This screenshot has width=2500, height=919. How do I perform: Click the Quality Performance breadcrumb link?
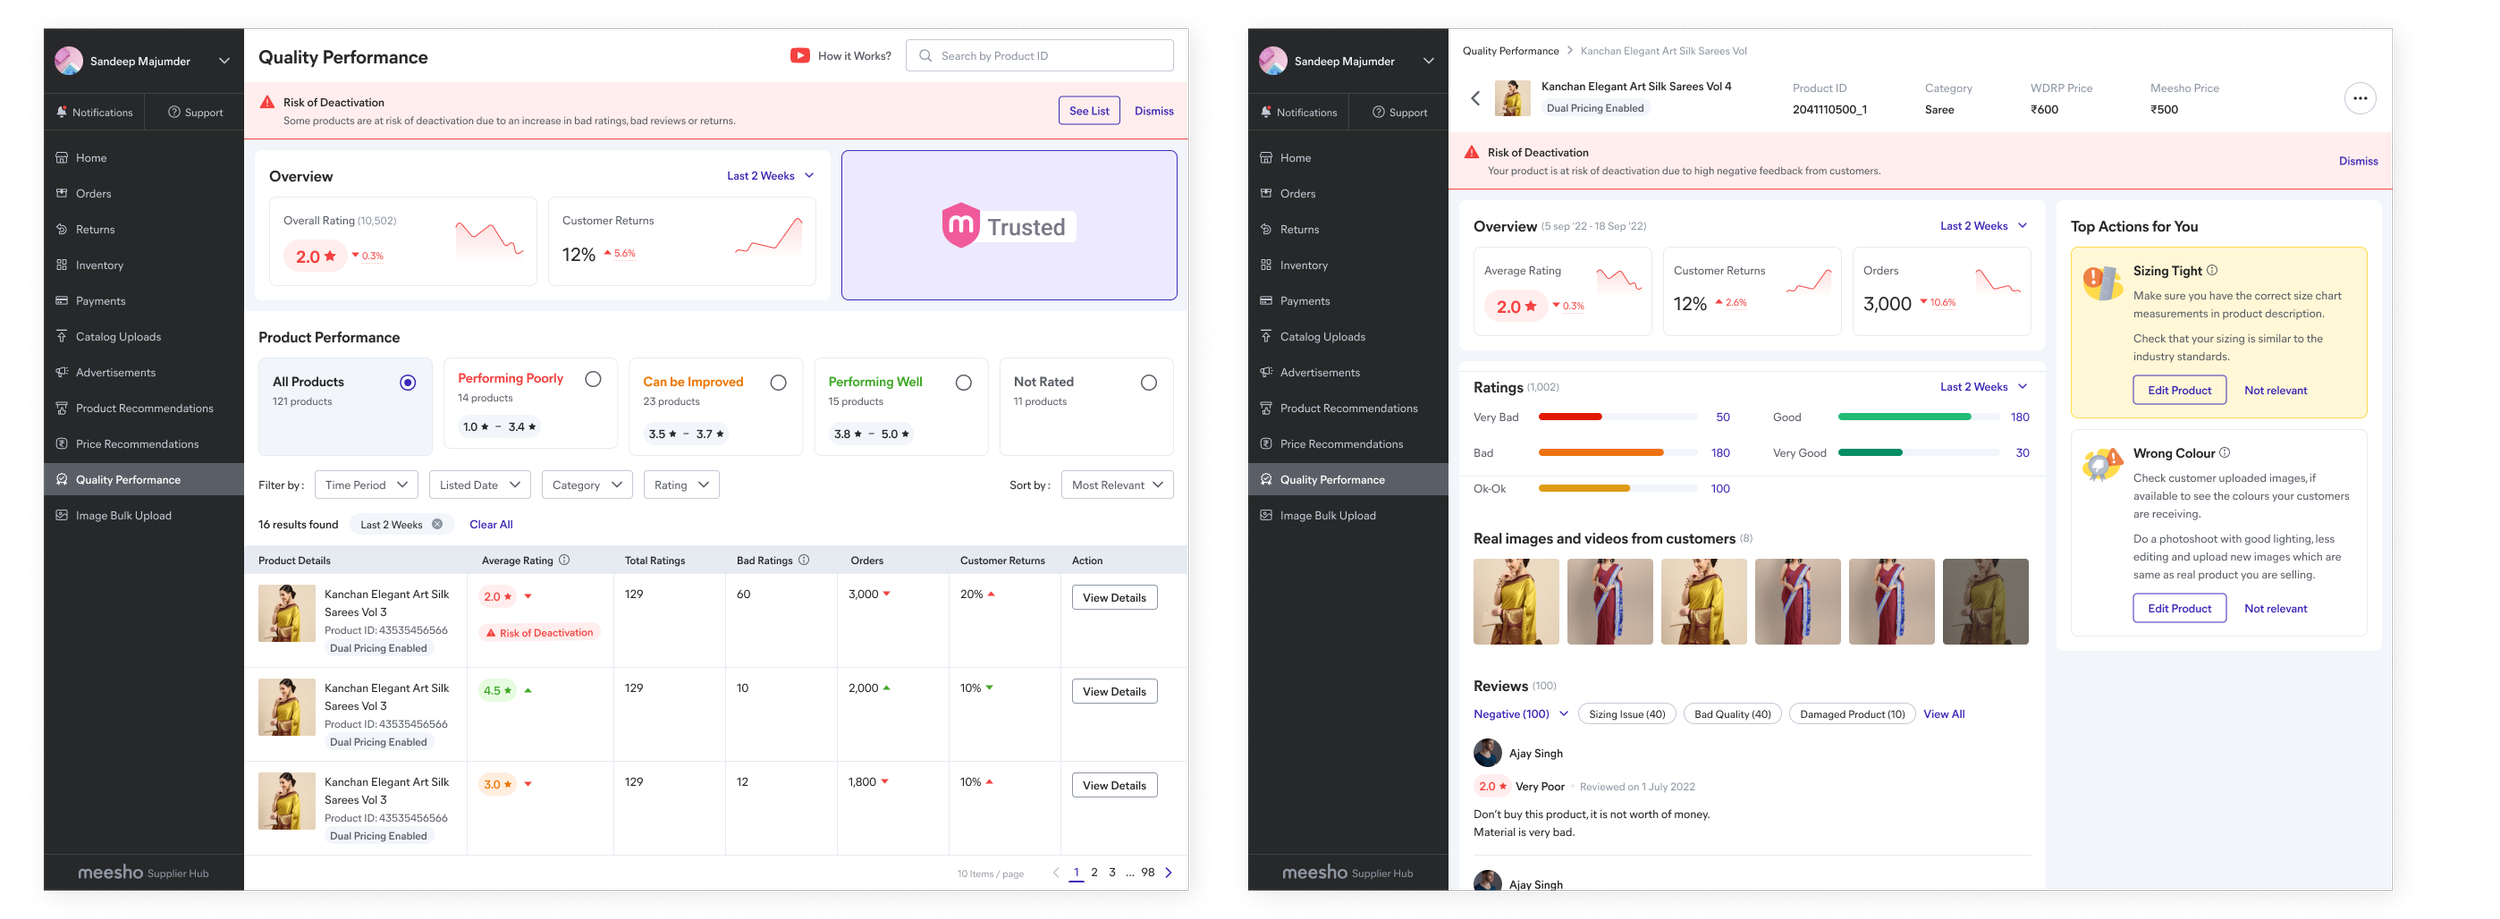pos(1510,51)
